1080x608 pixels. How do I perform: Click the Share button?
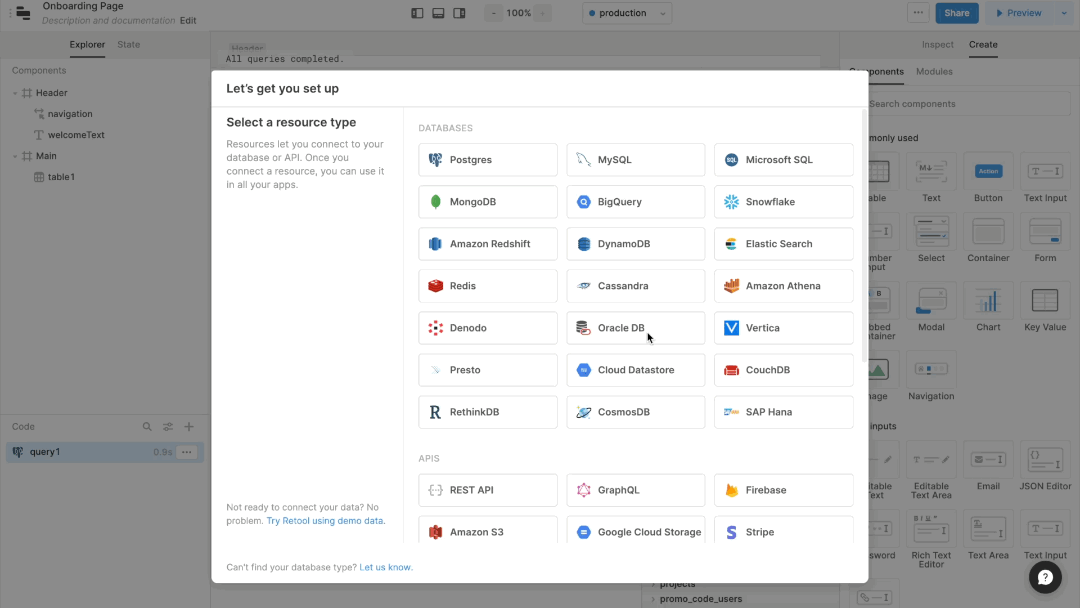pyautogui.click(x=956, y=13)
